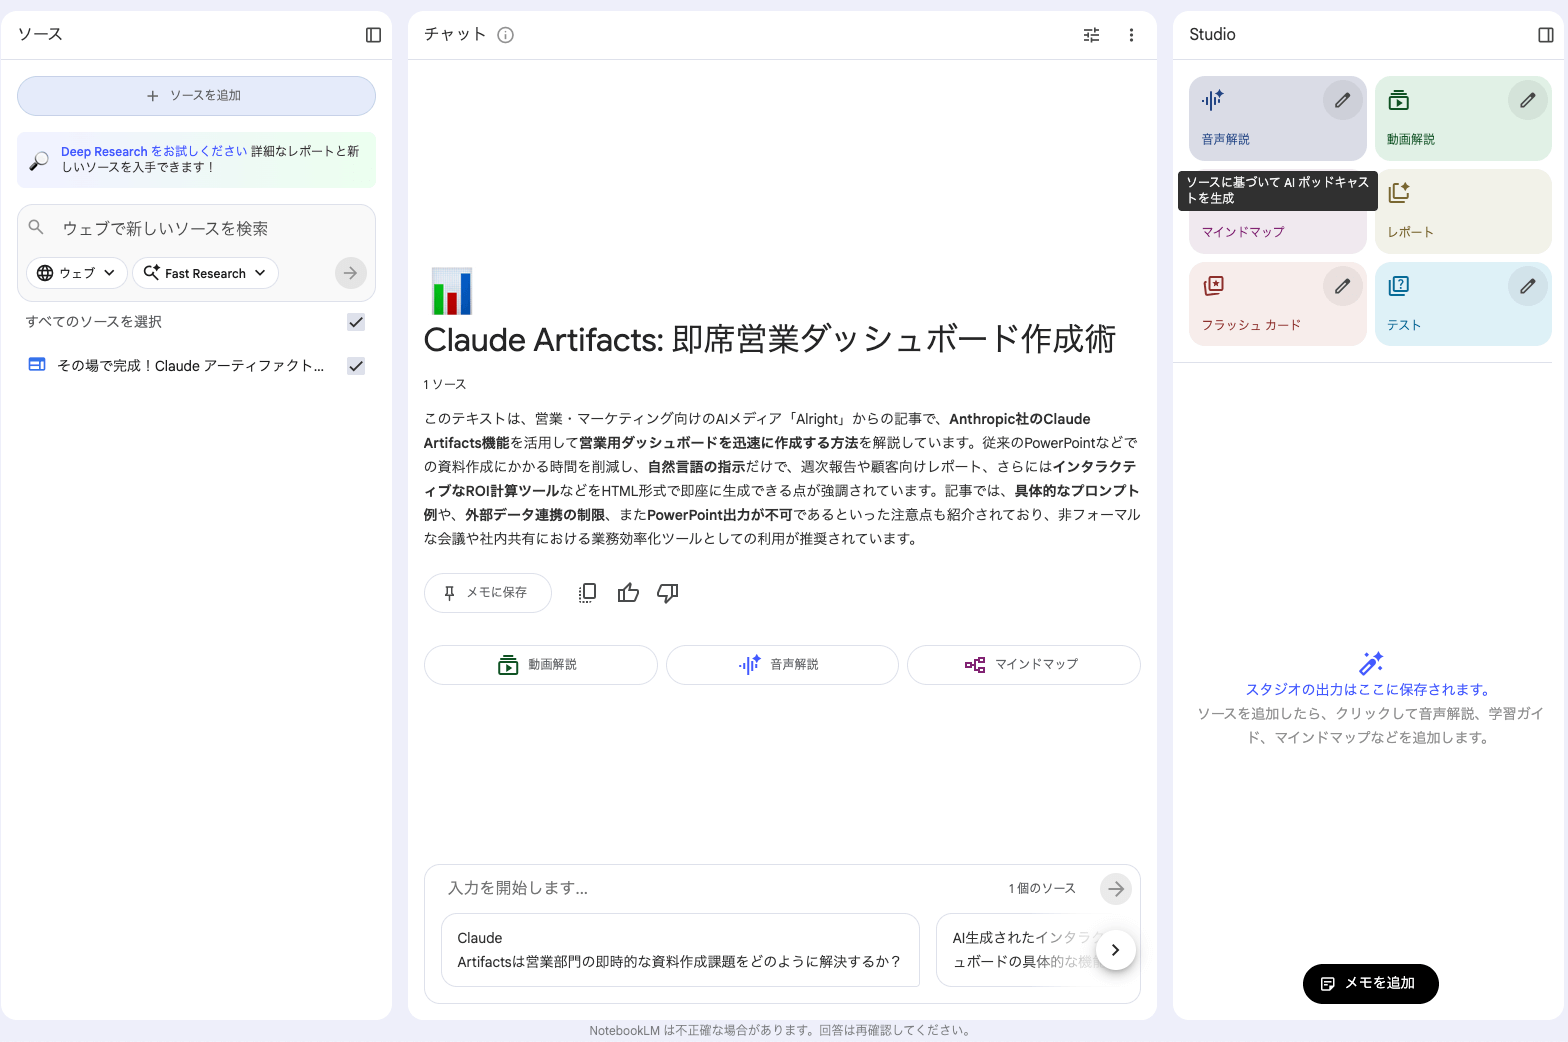Open the Deep Research をお試しください link
The width and height of the screenshot is (1568, 1042).
click(x=154, y=151)
